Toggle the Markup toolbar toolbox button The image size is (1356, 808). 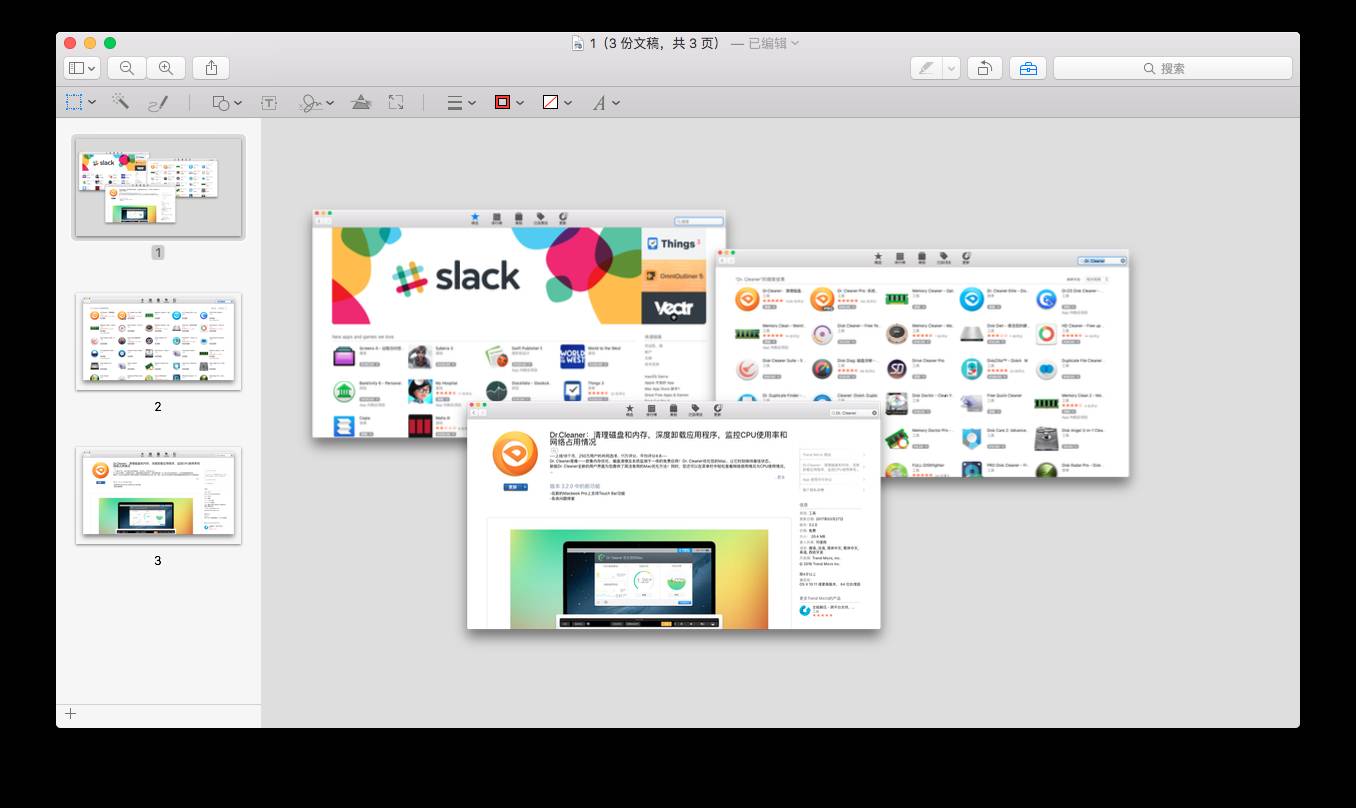click(x=1028, y=68)
